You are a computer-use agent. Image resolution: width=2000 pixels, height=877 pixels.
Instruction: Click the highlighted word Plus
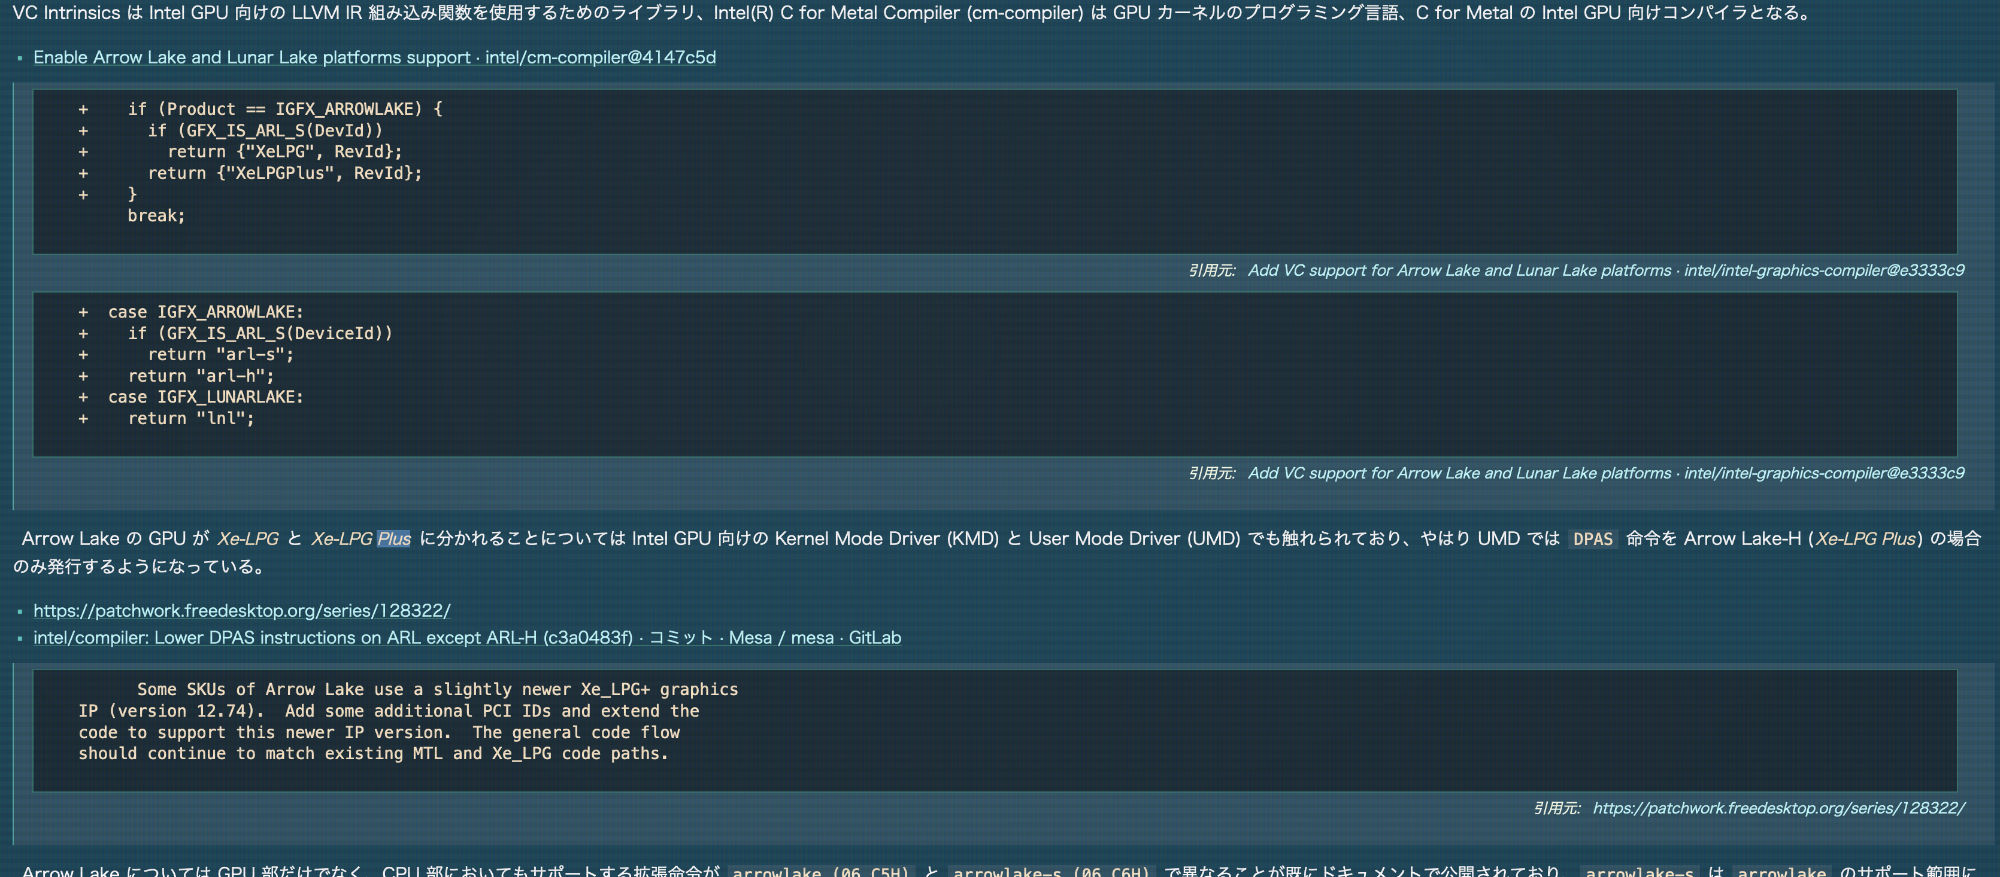[x=394, y=539]
